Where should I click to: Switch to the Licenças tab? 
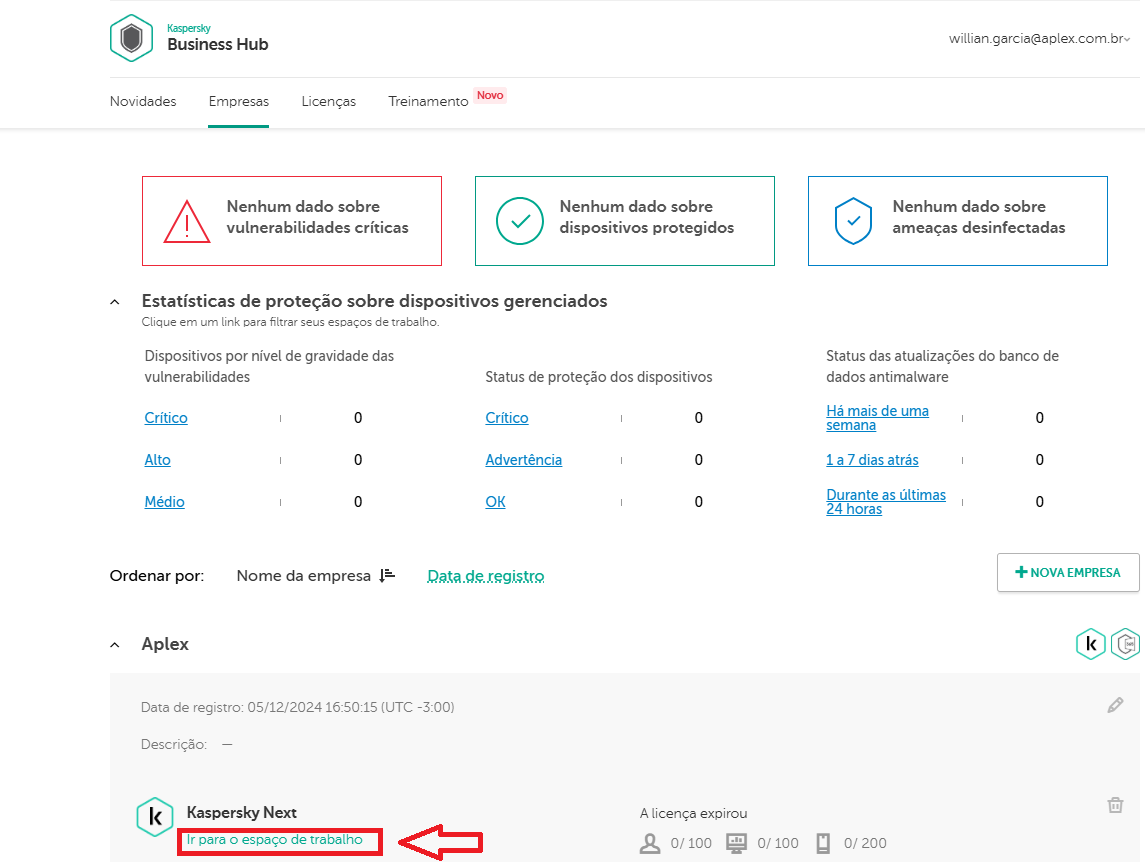pyautogui.click(x=329, y=101)
